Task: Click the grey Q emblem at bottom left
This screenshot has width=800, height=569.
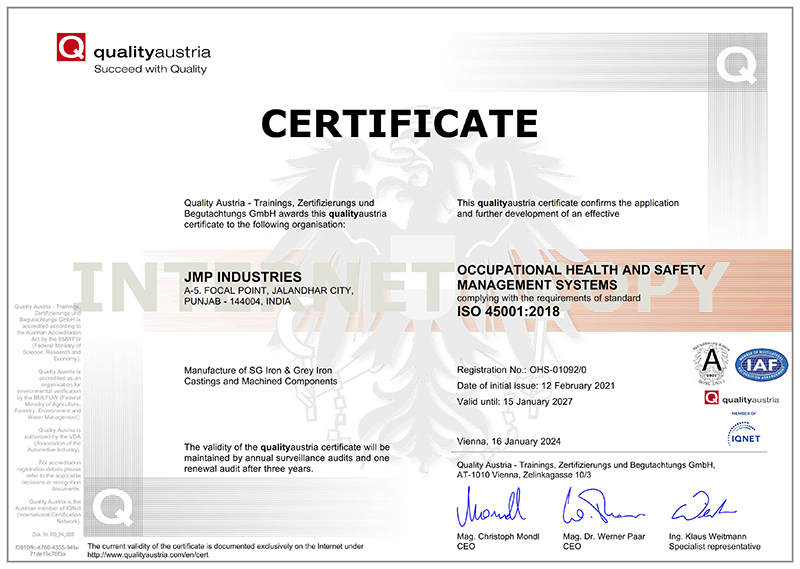Action: click(113, 507)
